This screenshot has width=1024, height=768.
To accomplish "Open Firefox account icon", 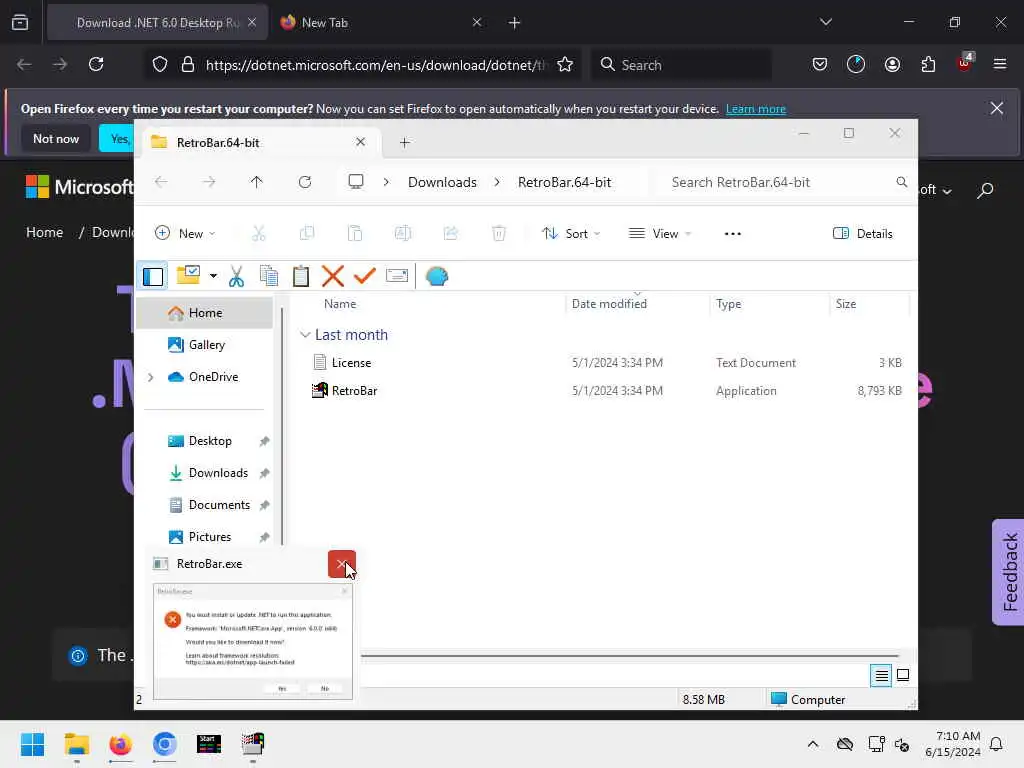I will pyautogui.click(x=892, y=64).
